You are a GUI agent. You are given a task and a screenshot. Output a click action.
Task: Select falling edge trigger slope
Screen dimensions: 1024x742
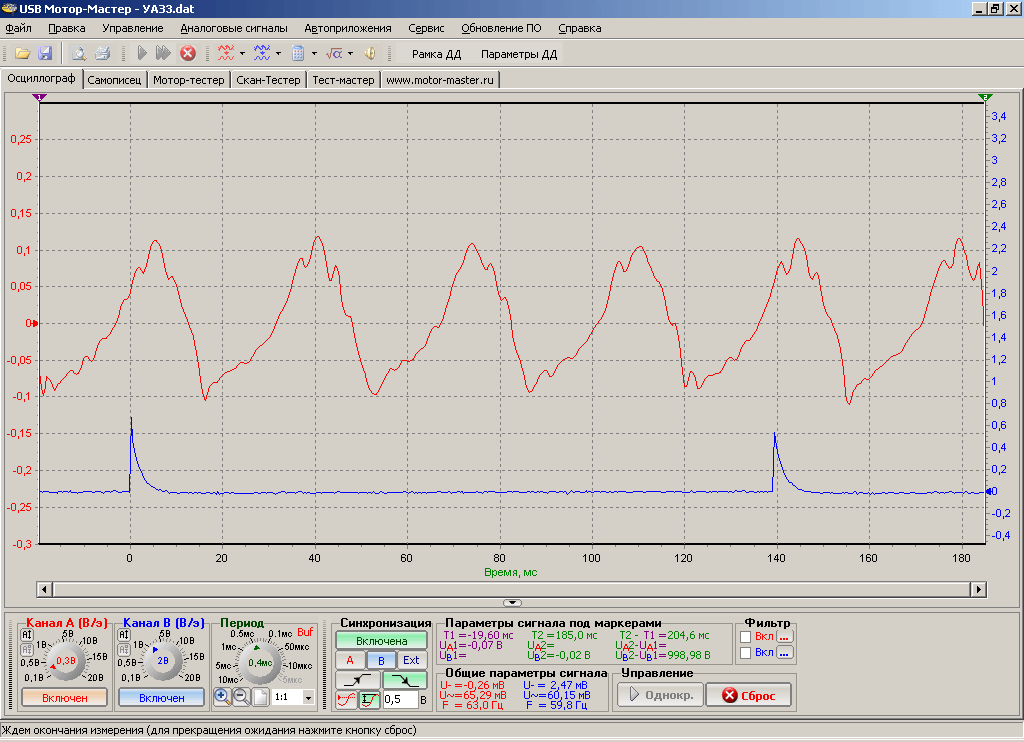pos(405,680)
